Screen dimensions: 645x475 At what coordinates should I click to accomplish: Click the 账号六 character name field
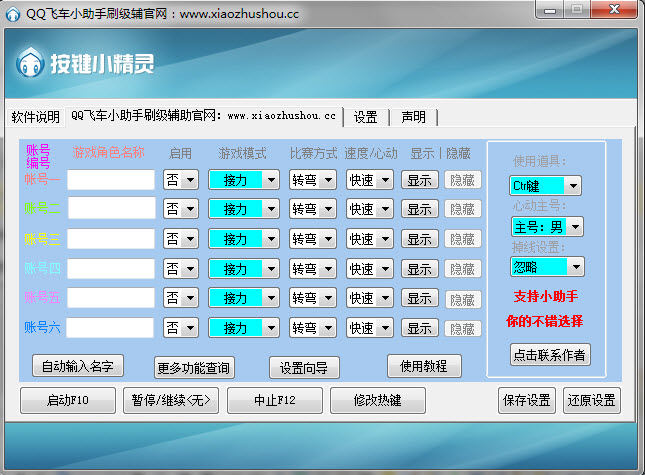pos(110,328)
